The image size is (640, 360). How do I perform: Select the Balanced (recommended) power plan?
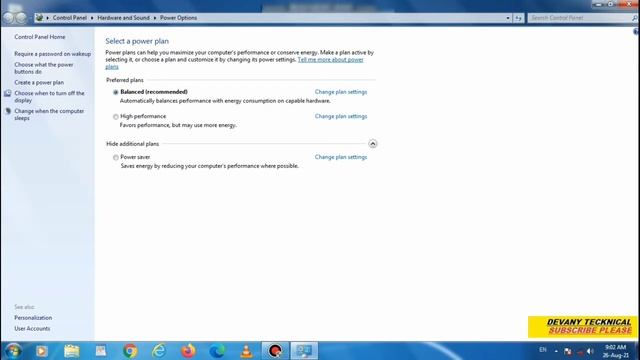pyautogui.click(x=116, y=92)
